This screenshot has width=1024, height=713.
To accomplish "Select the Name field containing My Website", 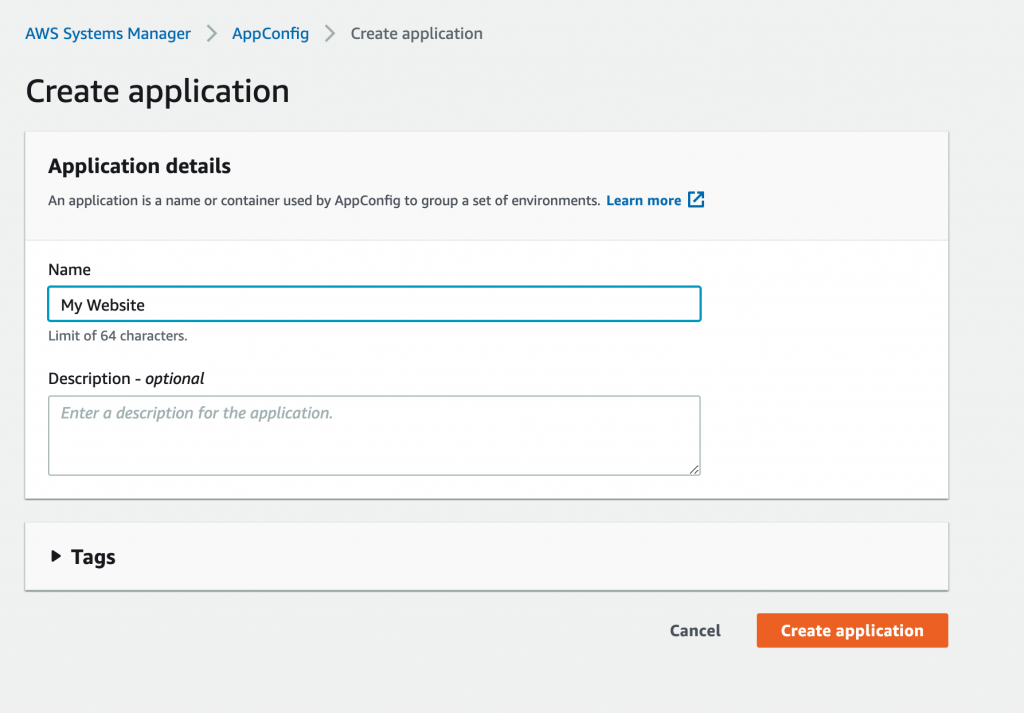I will coord(374,304).
